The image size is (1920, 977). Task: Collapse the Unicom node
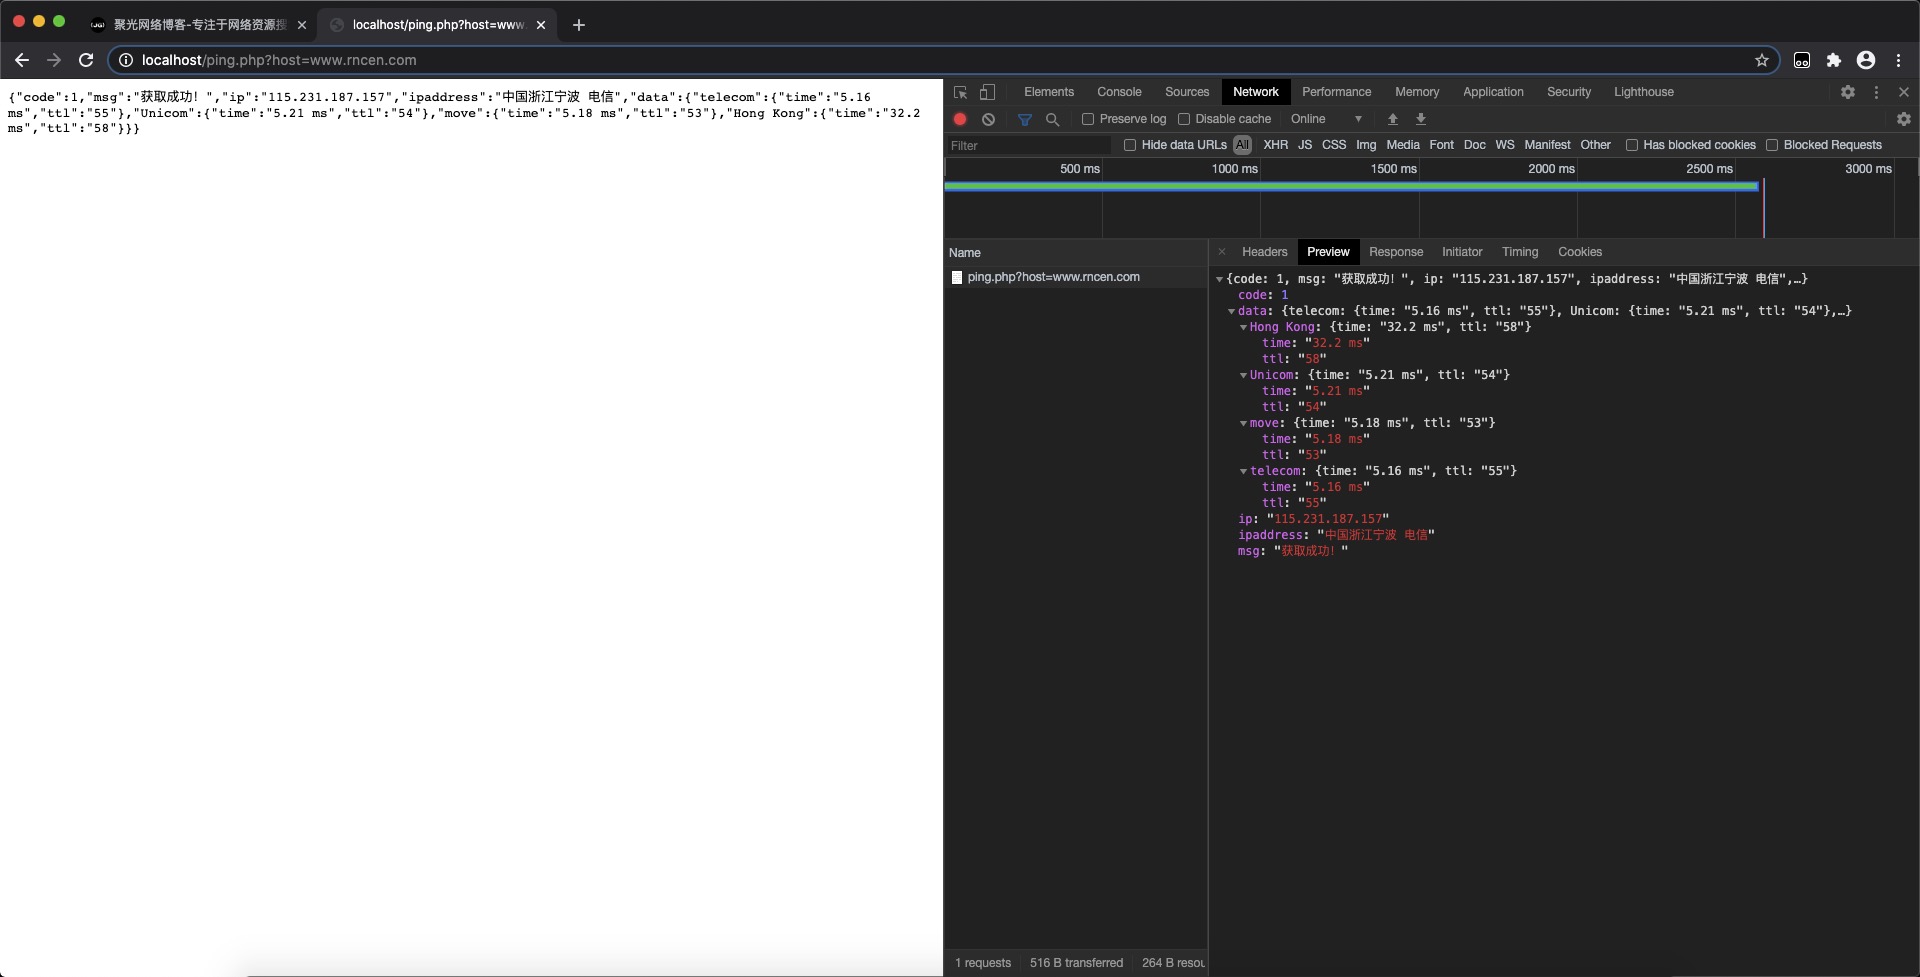tap(1244, 376)
